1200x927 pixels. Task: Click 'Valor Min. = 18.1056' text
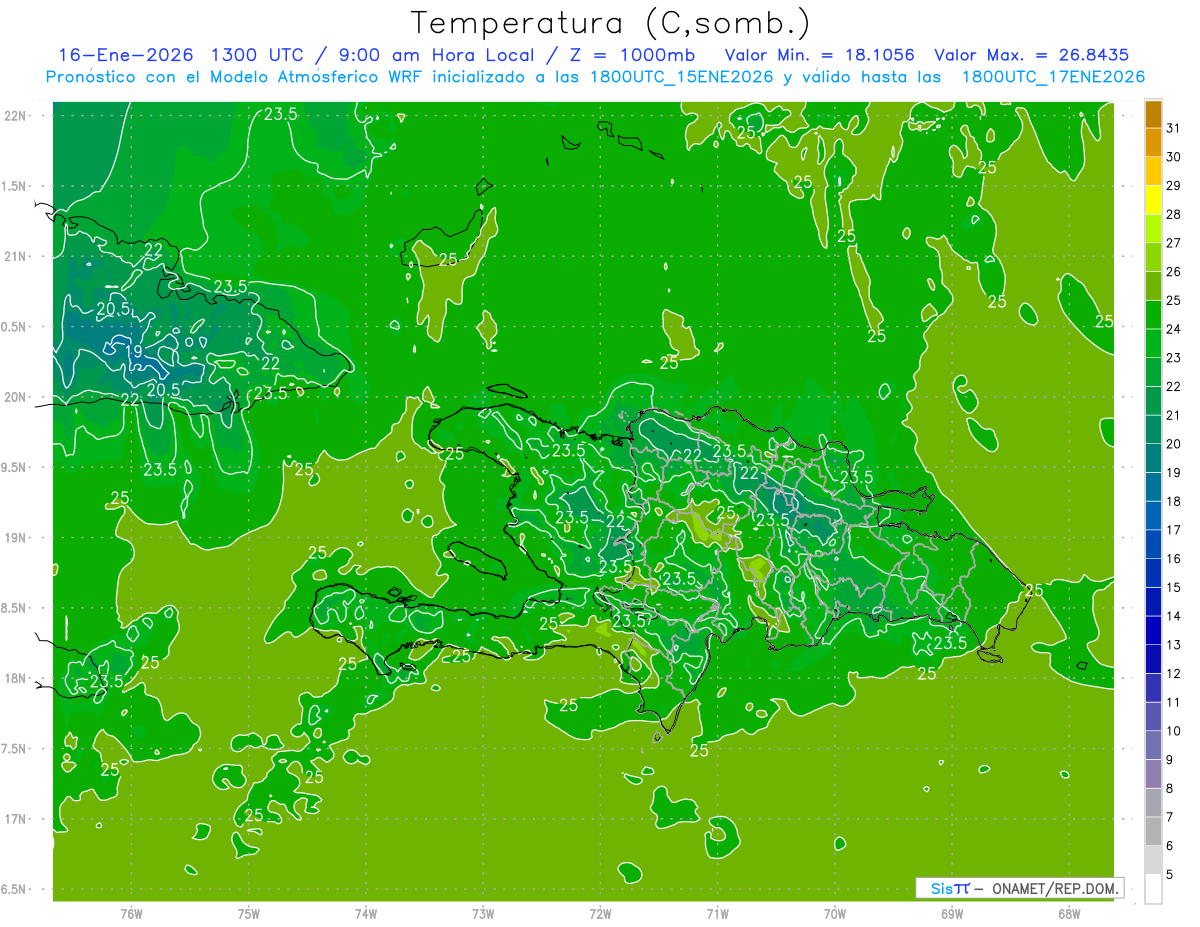[x=819, y=55]
